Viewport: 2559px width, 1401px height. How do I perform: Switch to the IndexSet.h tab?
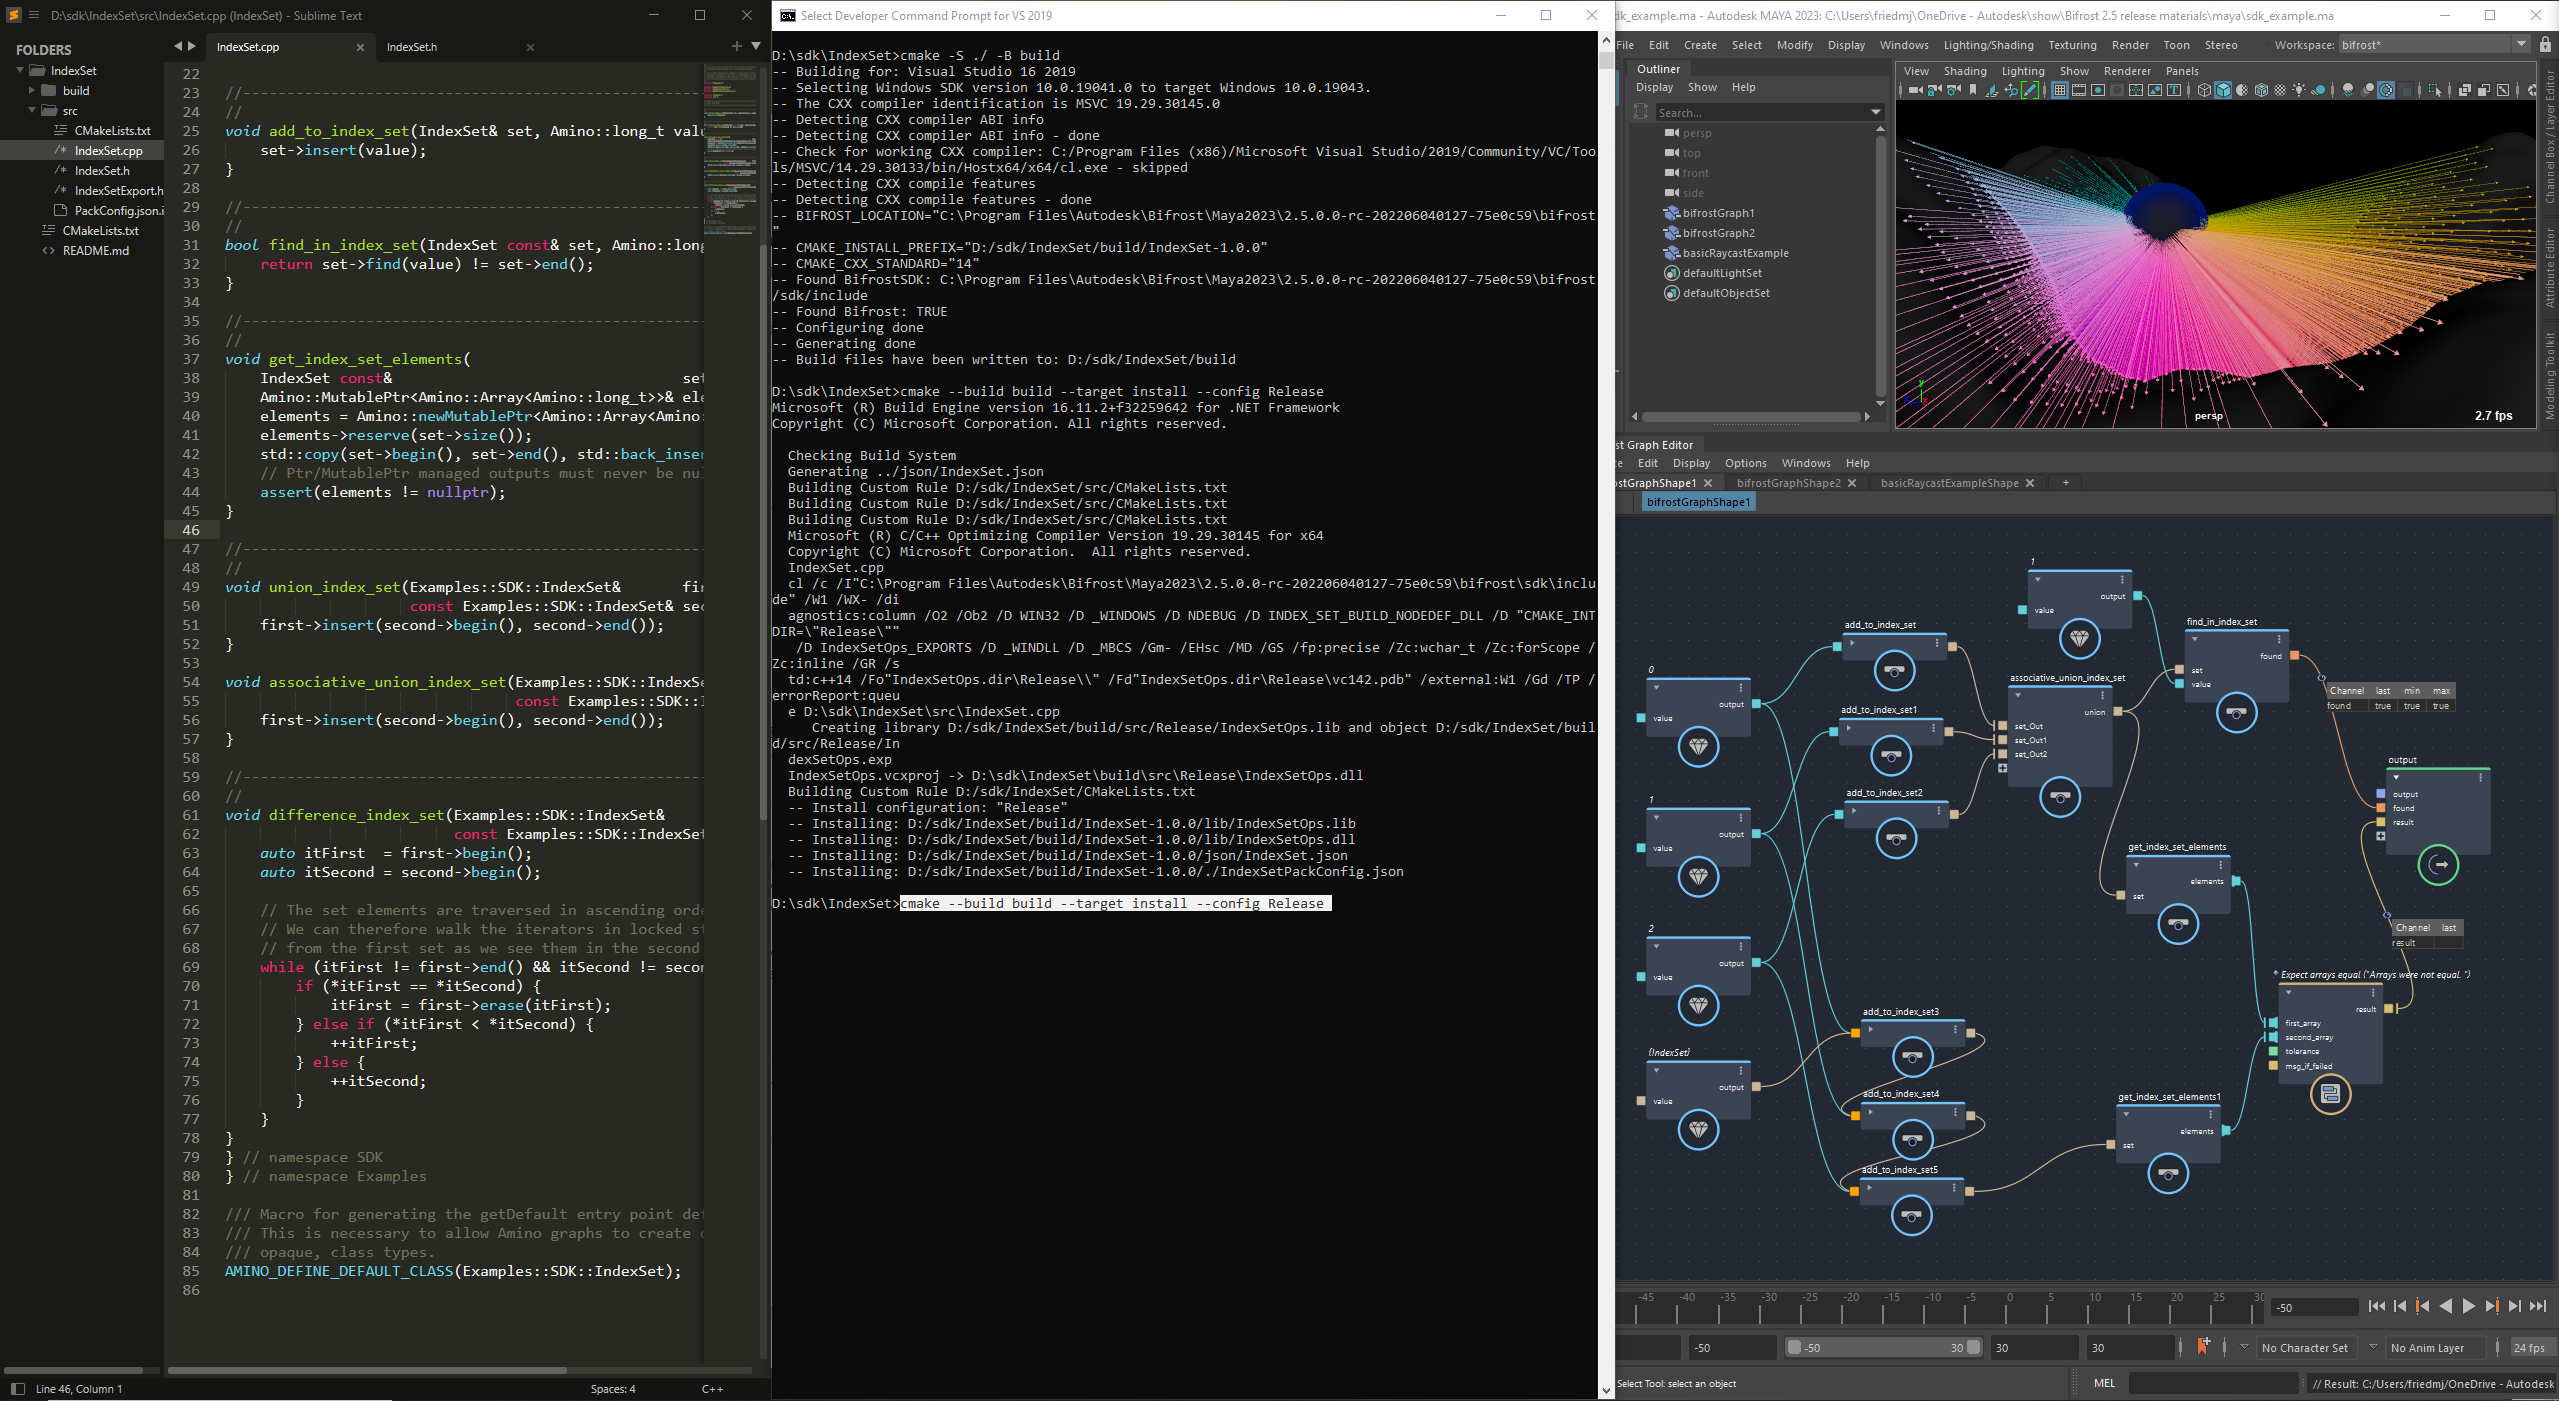[x=412, y=47]
